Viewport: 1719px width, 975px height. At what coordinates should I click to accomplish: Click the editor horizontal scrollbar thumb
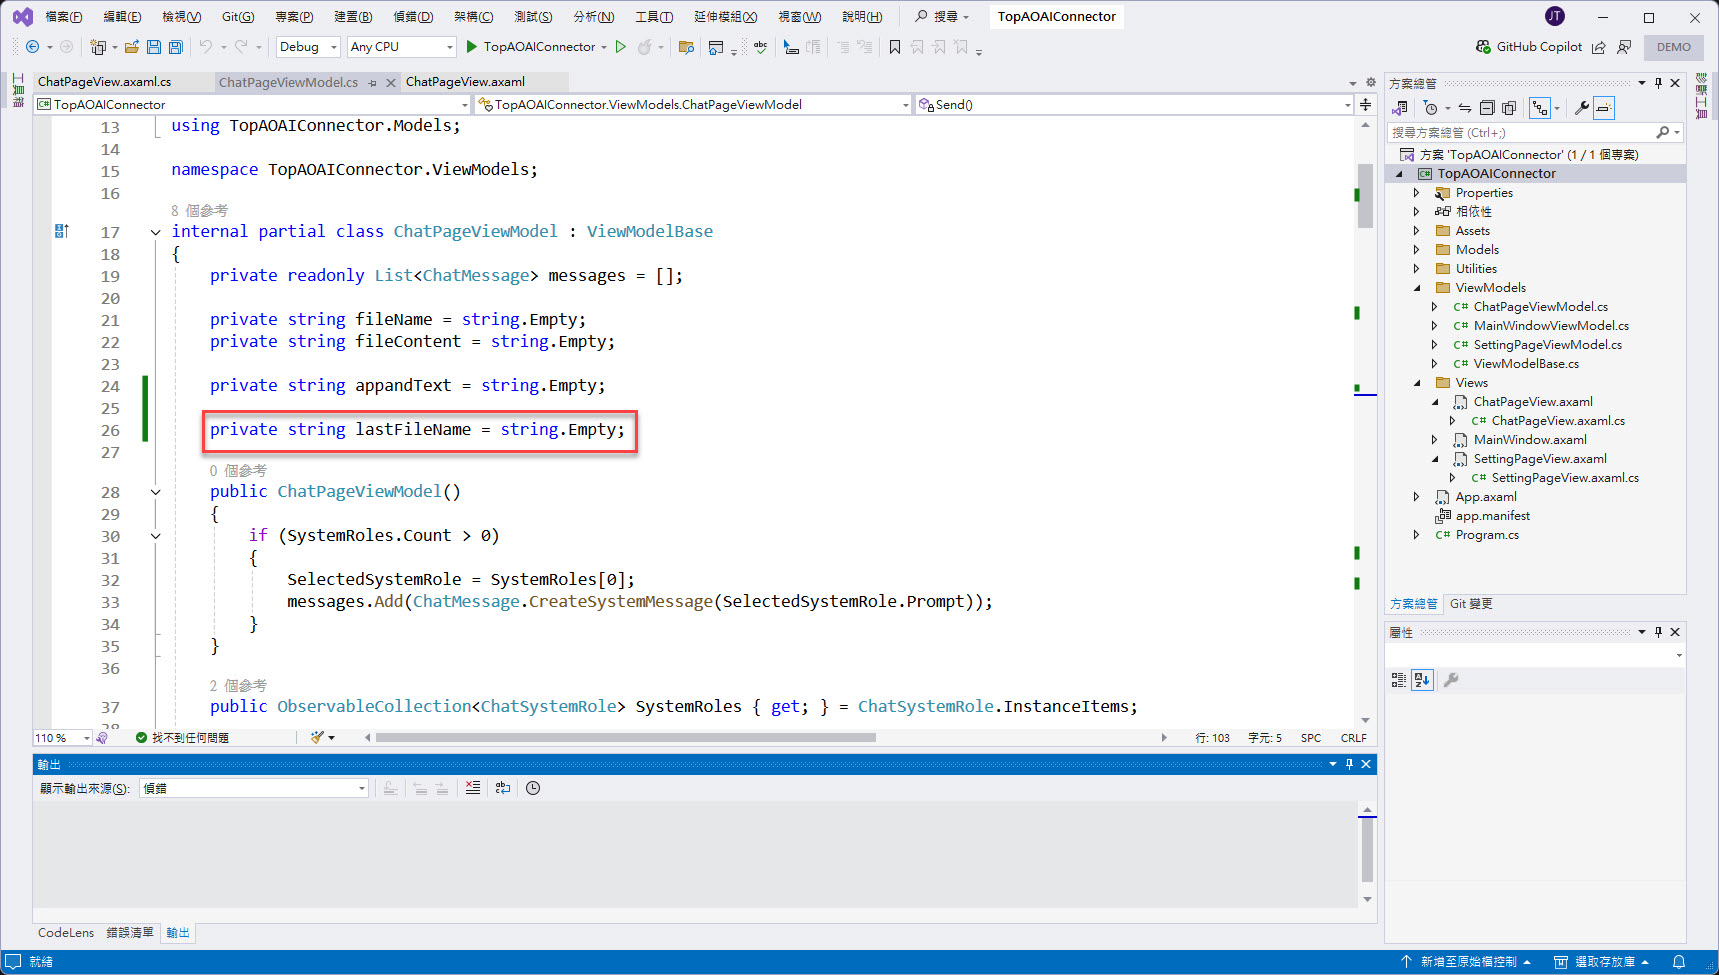coord(626,738)
